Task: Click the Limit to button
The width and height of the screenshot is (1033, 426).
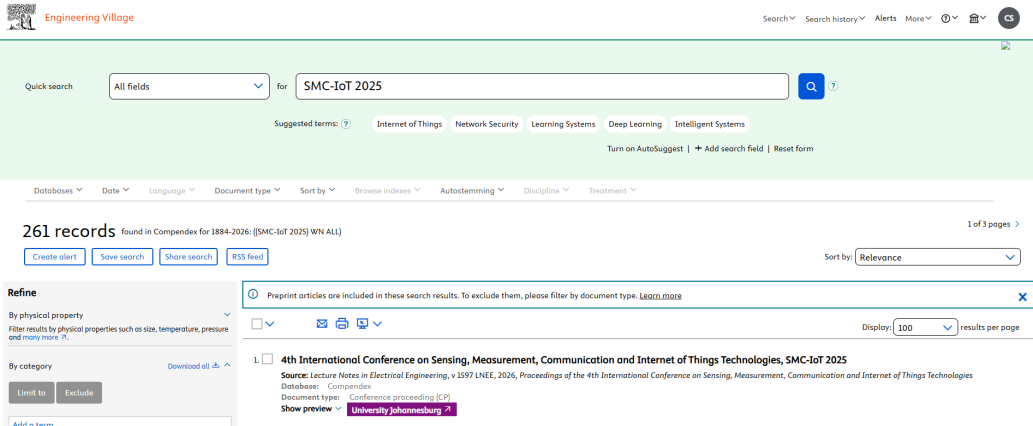Action: coord(32,392)
